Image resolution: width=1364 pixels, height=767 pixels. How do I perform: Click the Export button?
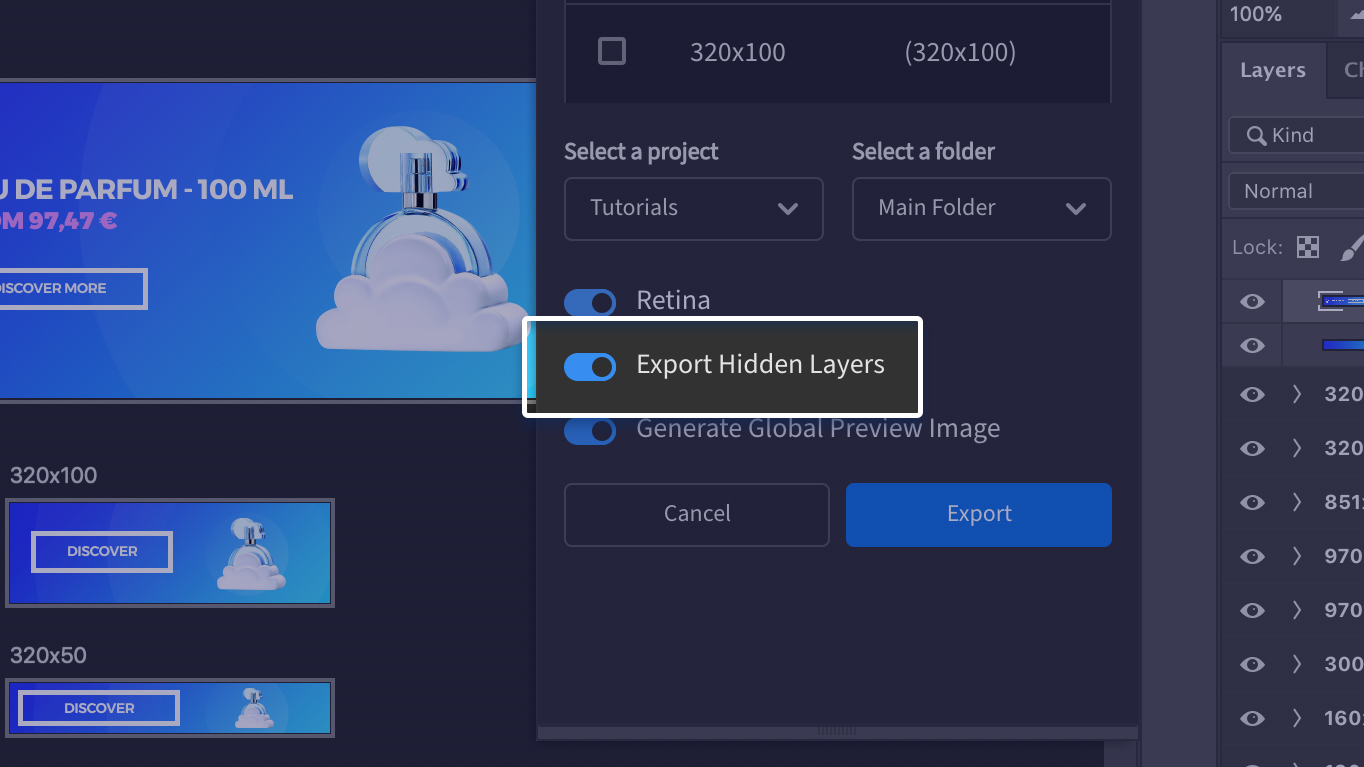(978, 515)
